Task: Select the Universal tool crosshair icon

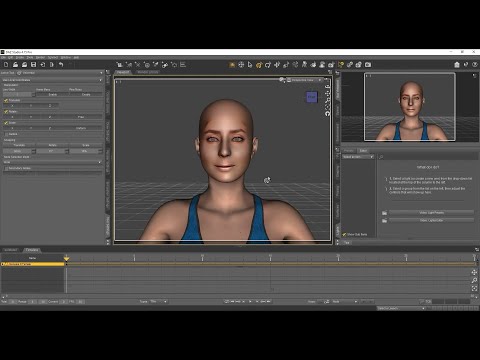Action: pyautogui.click(x=241, y=65)
